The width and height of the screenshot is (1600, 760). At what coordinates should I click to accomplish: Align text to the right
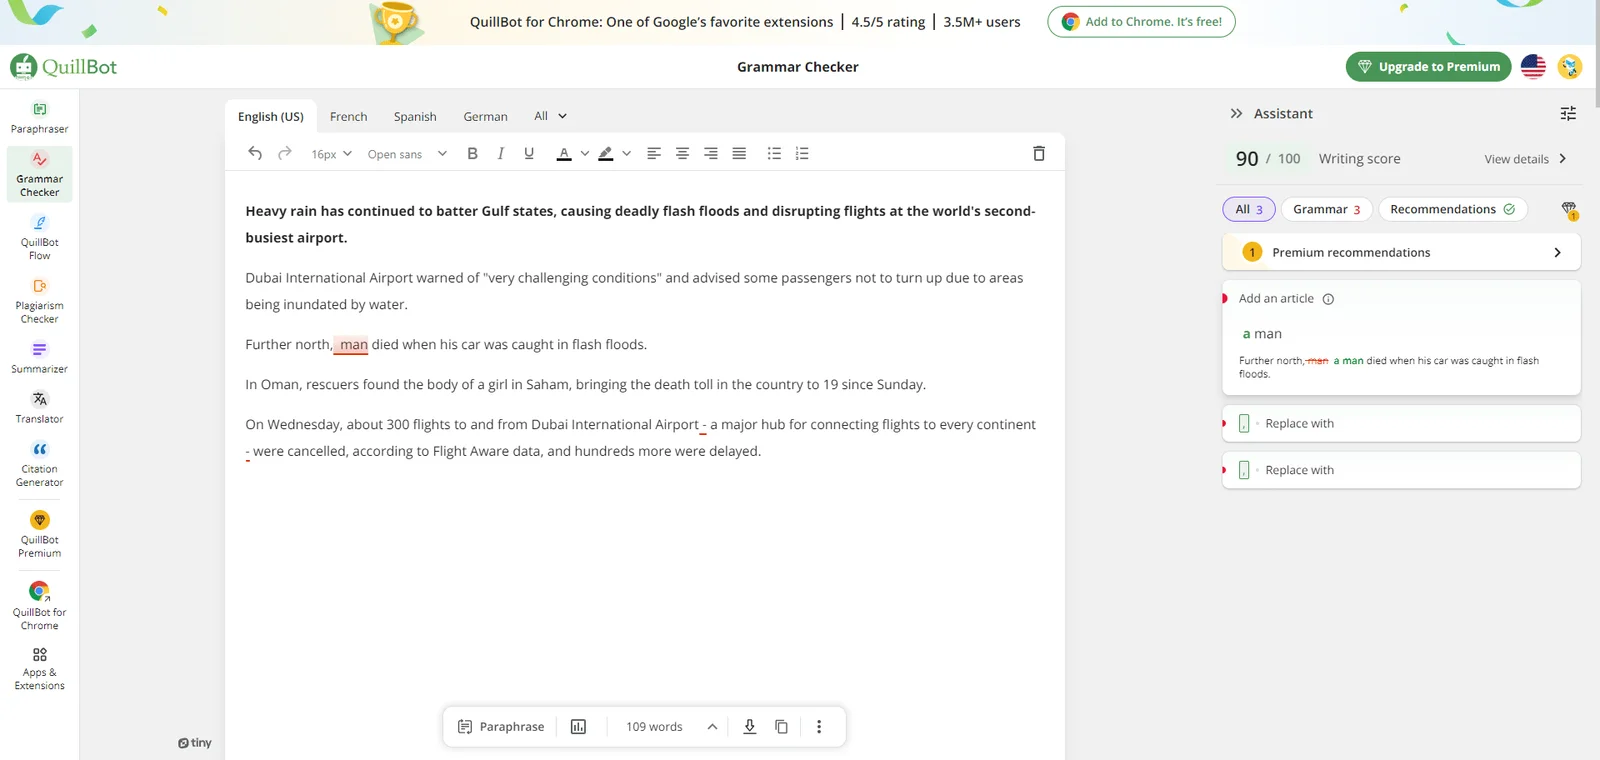tap(711, 153)
